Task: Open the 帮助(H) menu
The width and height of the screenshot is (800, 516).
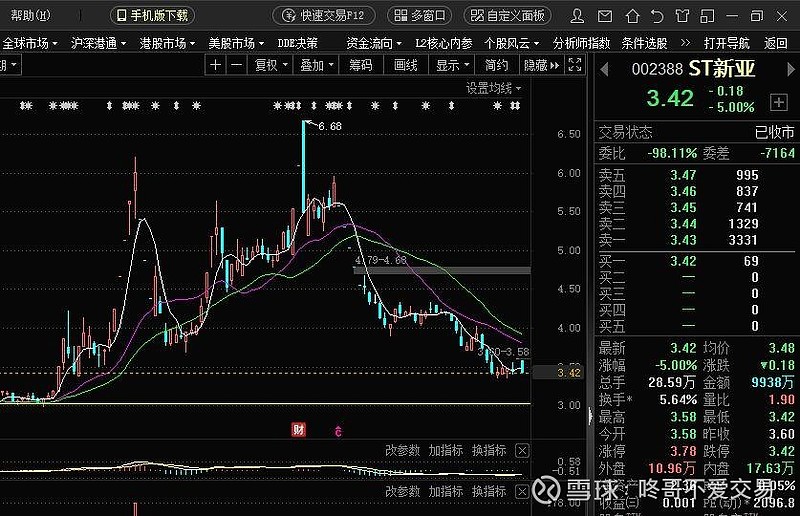Action: tap(30, 16)
